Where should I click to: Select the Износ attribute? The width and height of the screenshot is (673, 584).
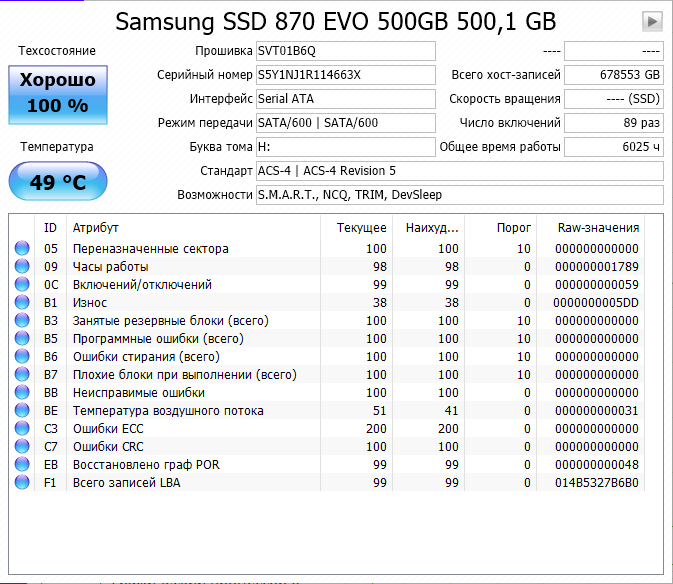coord(90,303)
